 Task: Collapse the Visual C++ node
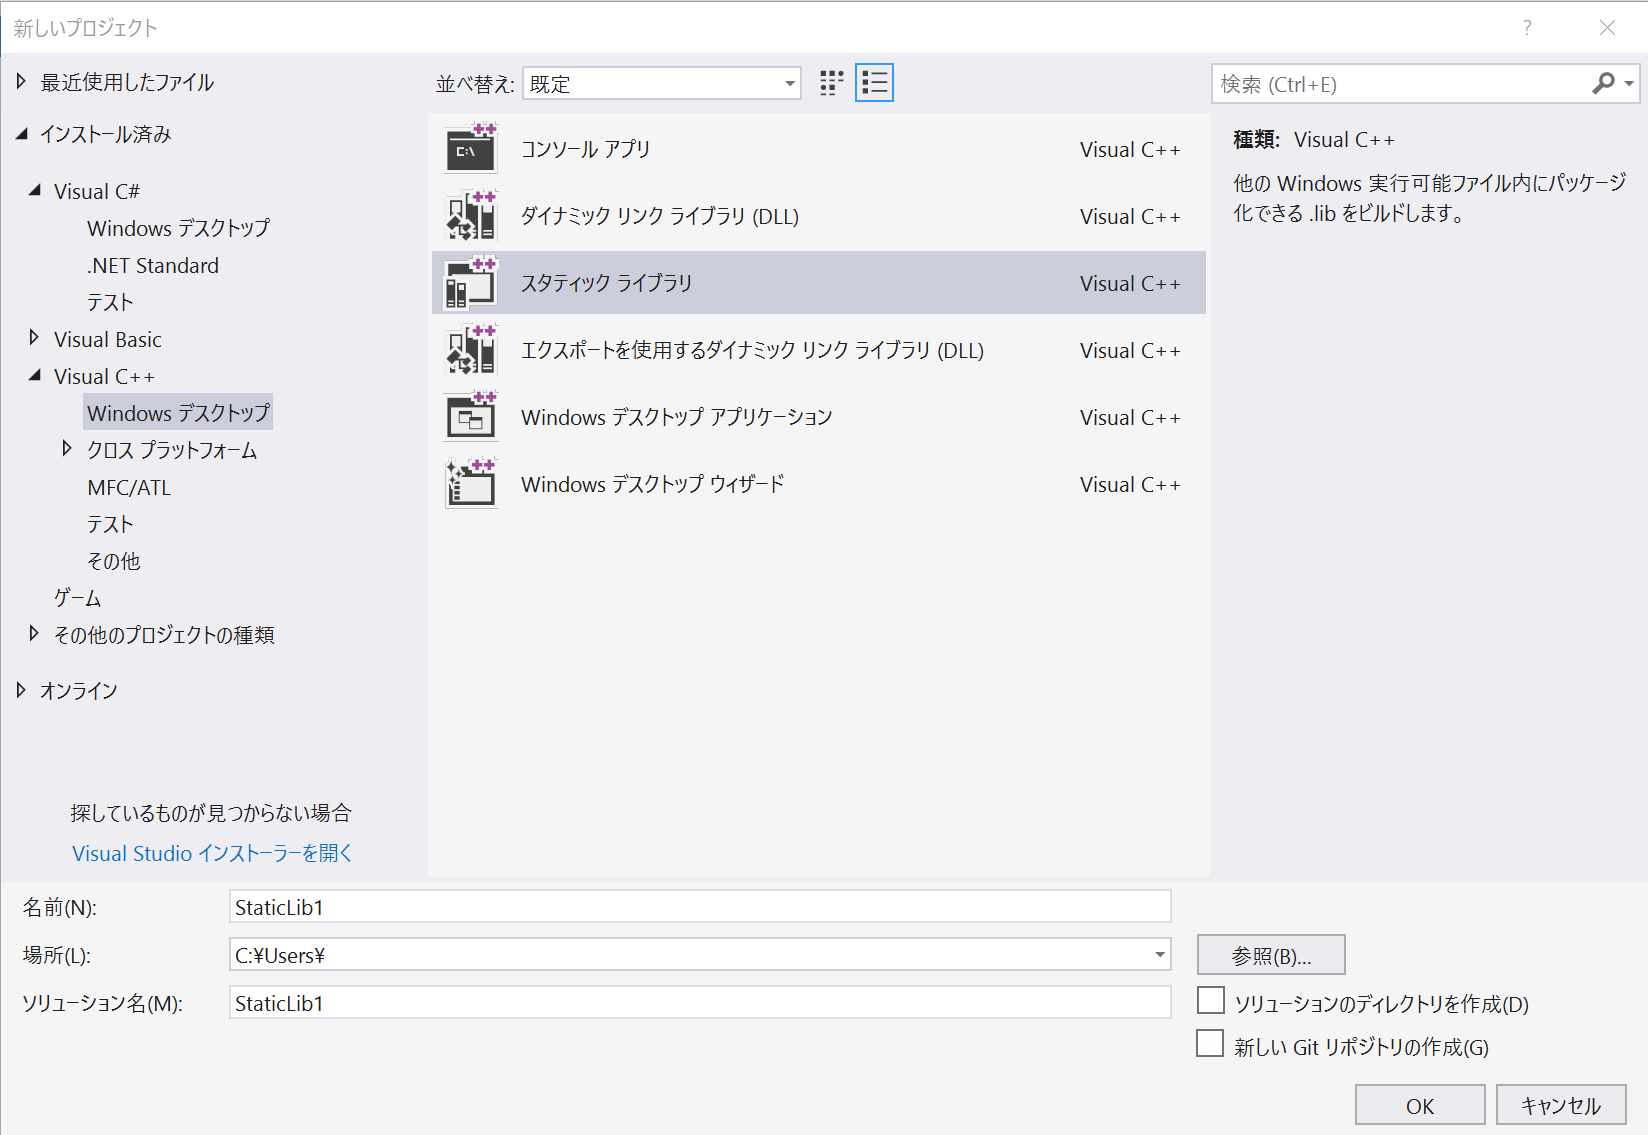[x=35, y=375]
